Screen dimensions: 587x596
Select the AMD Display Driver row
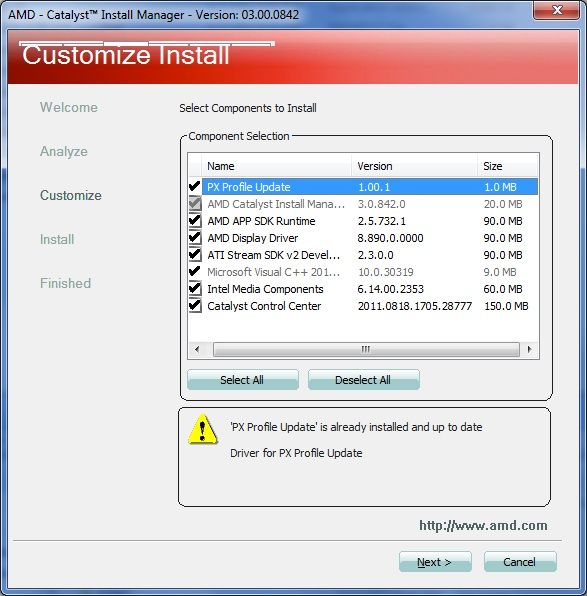click(363, 238)
